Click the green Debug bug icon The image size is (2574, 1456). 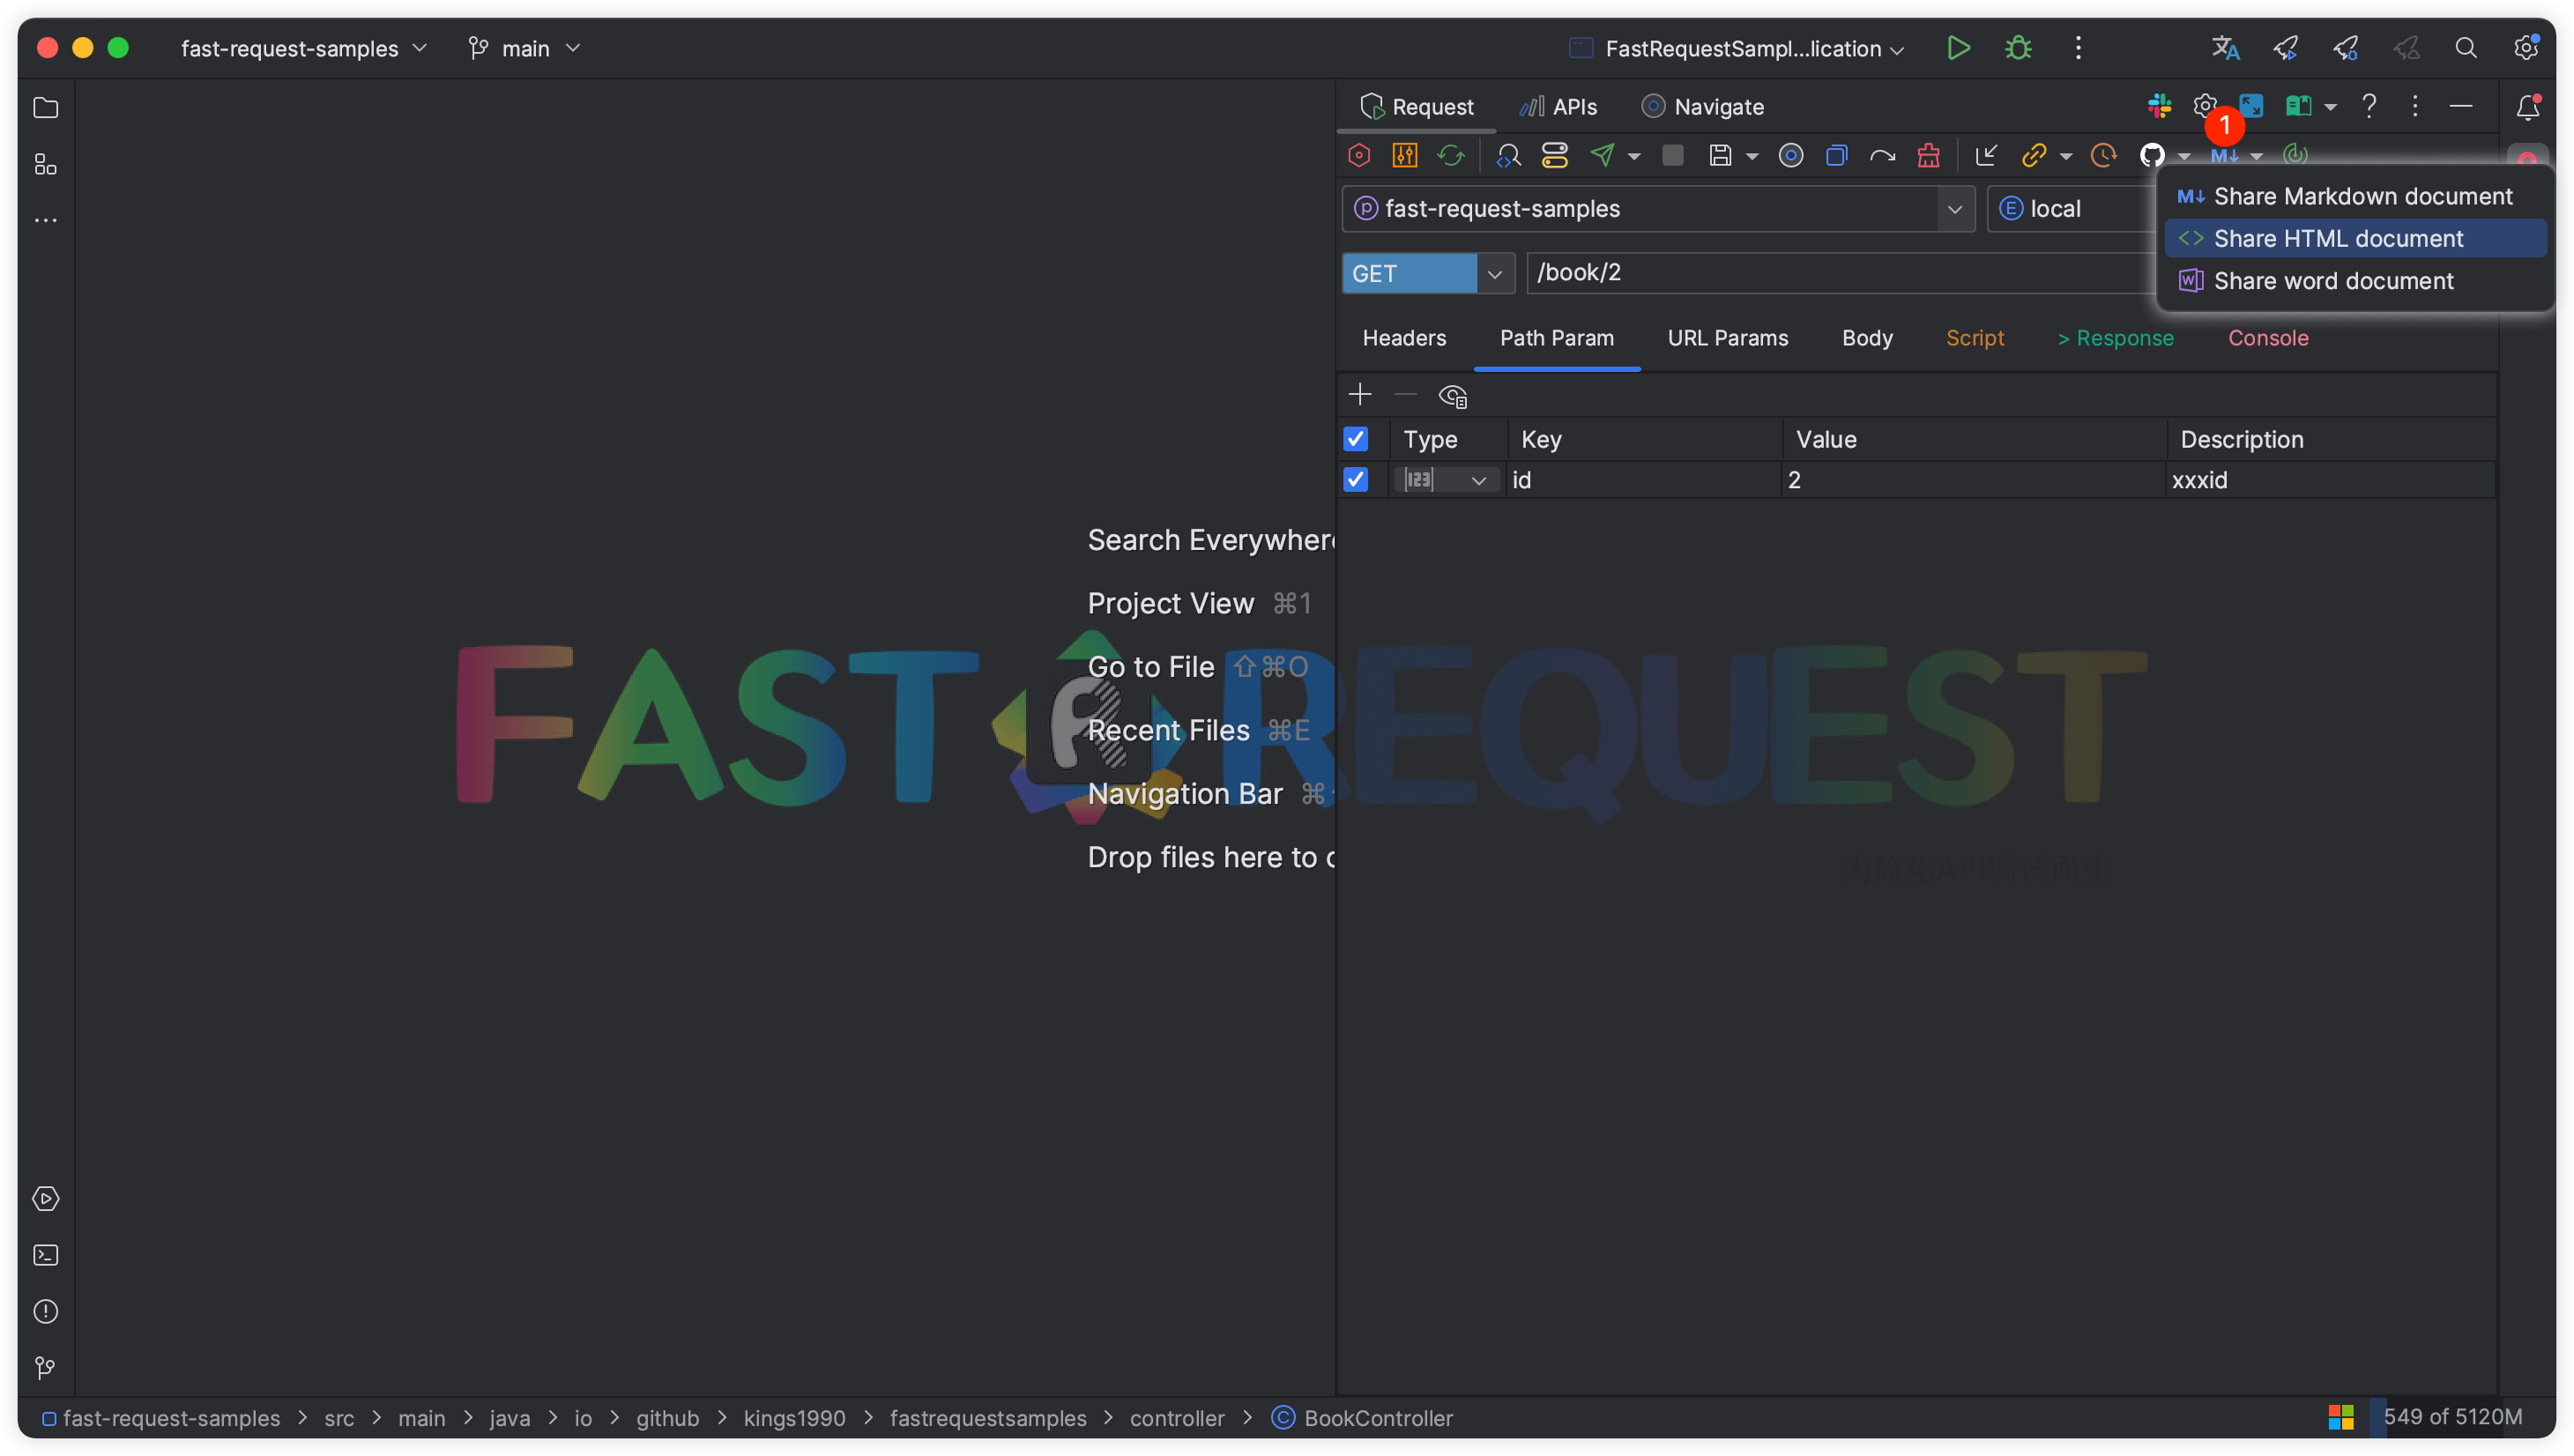[2018, 48]
